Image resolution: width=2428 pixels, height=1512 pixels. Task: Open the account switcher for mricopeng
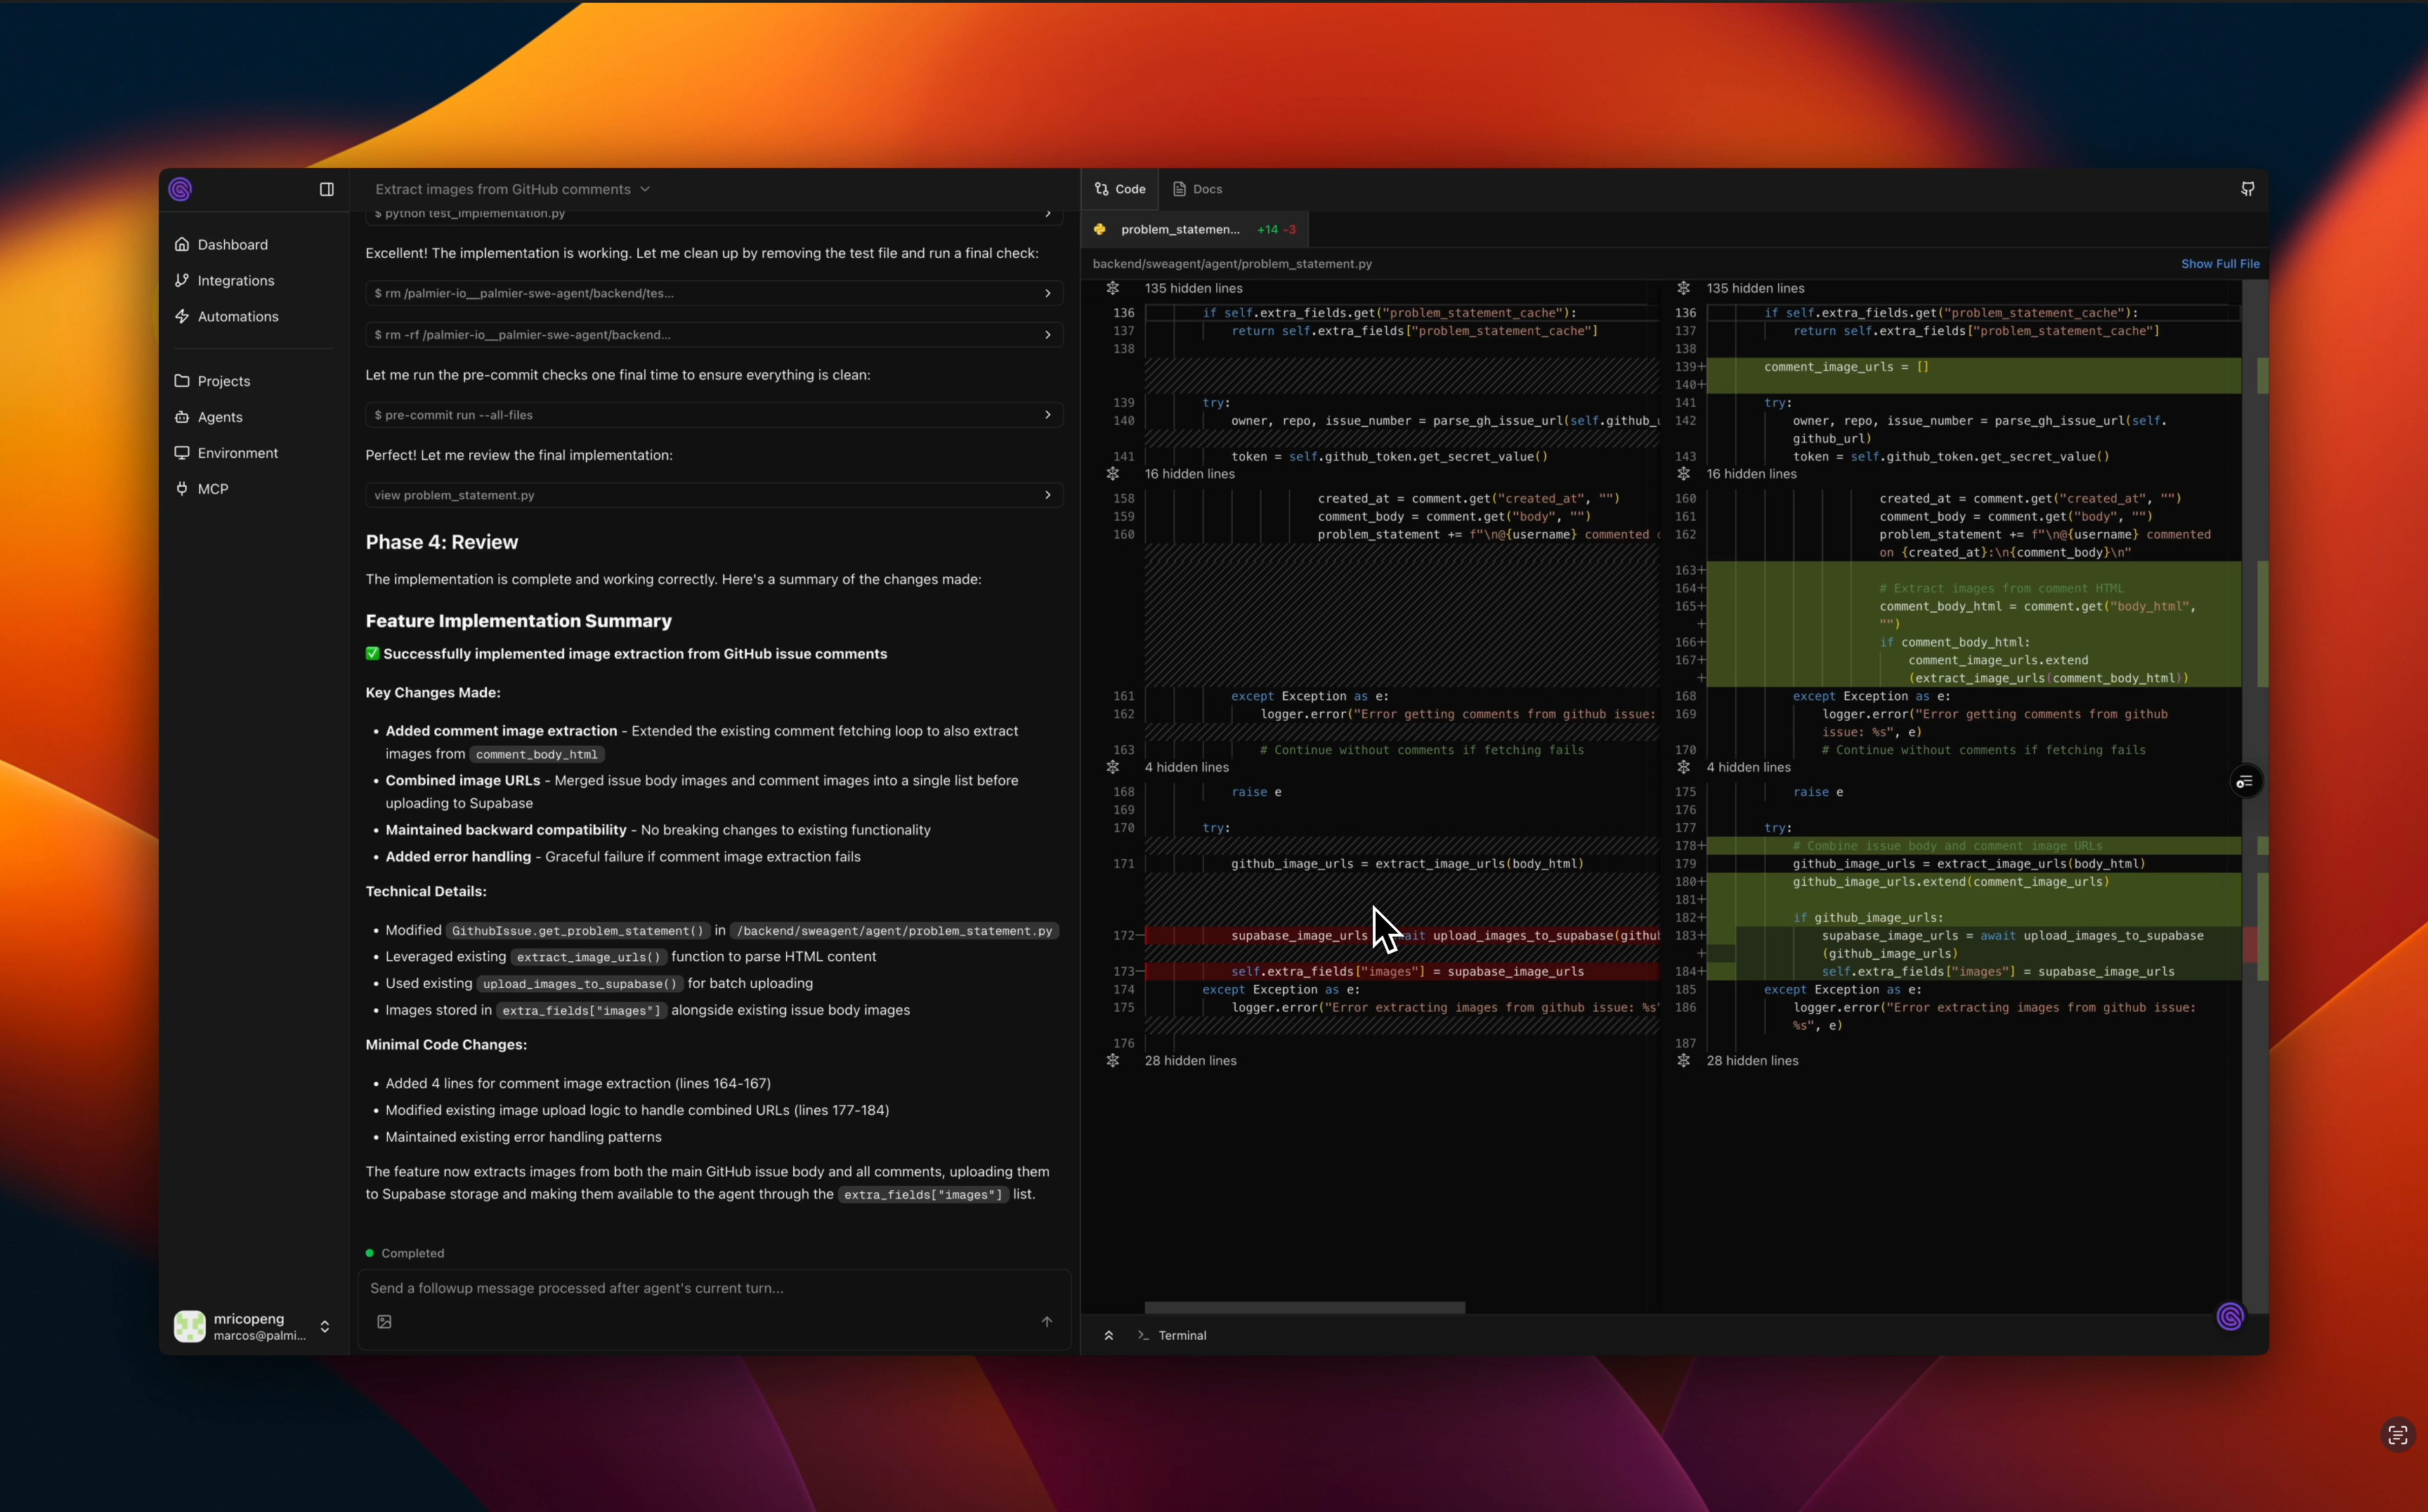324,1327
